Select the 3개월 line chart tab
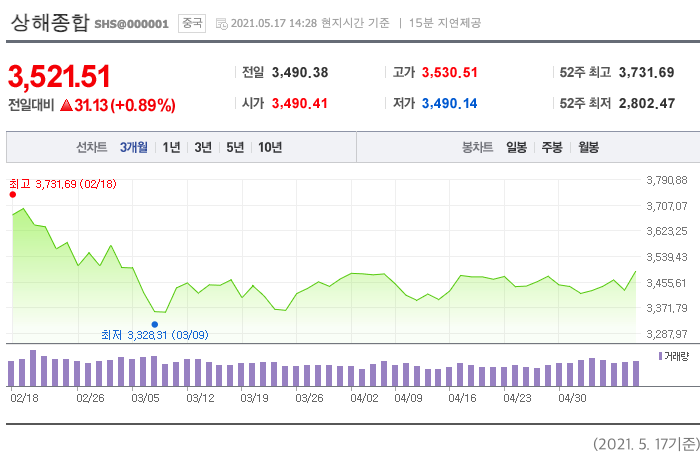 coord(134,147)
